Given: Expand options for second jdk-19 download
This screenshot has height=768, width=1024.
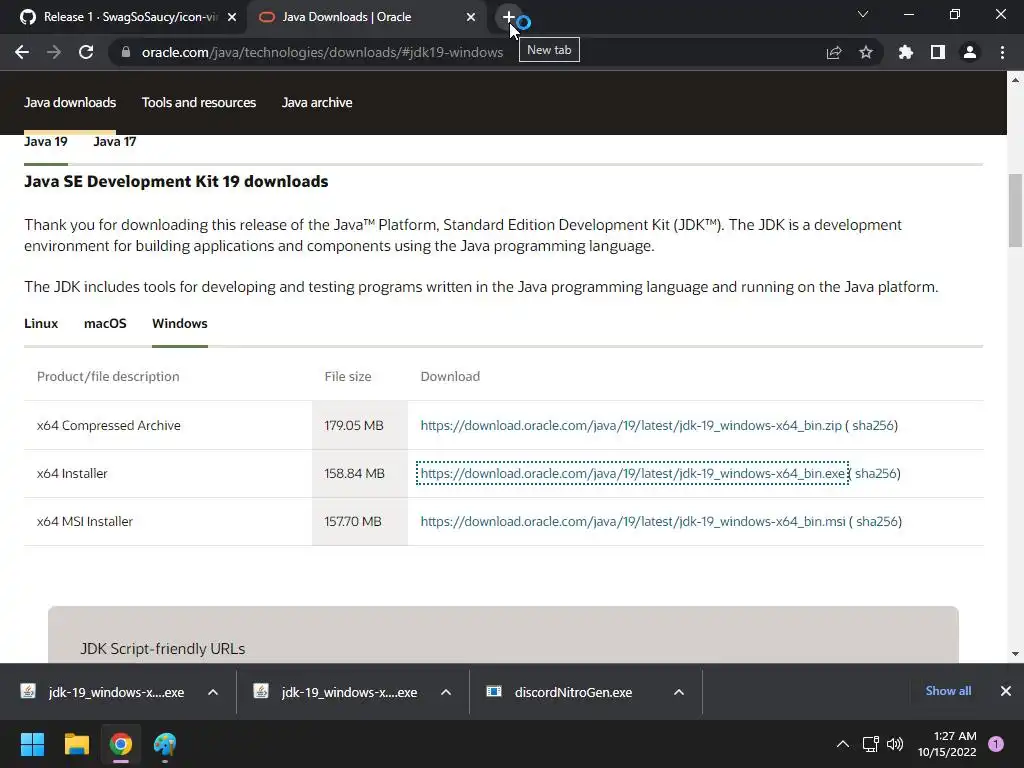Looking at the screenshot, I should [446, 692].
